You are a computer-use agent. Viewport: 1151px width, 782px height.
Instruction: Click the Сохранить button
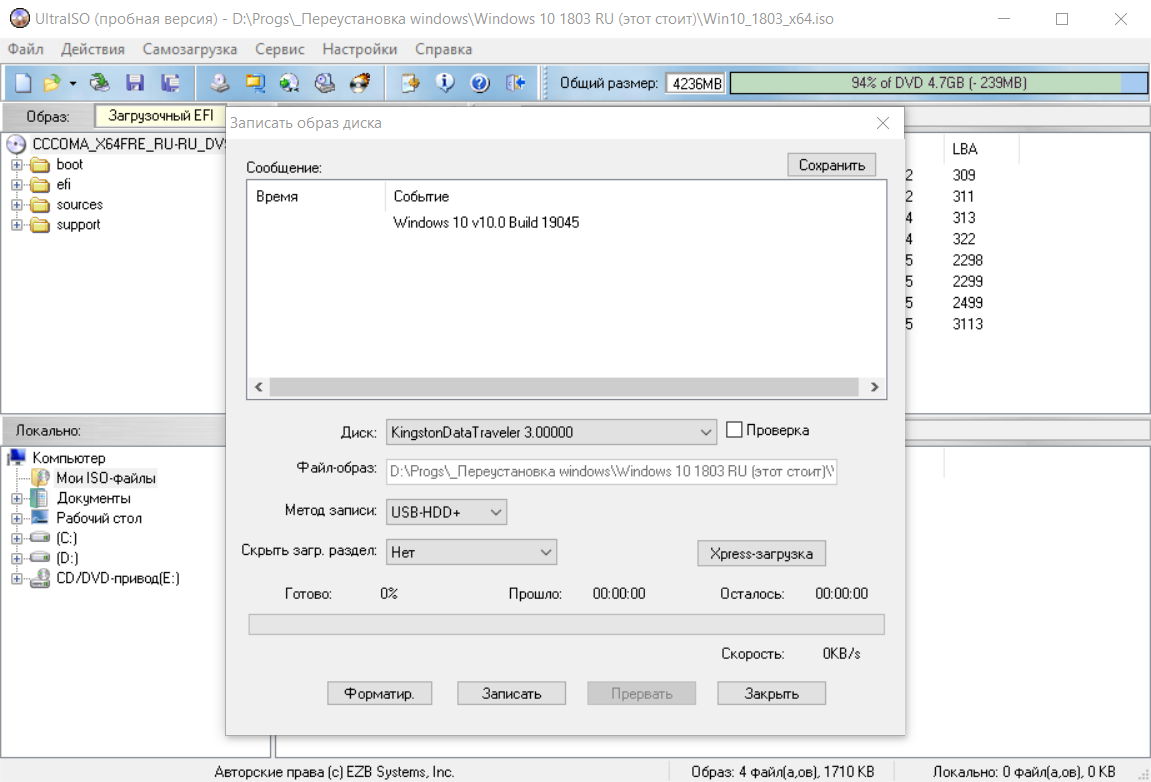pyautogui.click(x=832, y=165)
